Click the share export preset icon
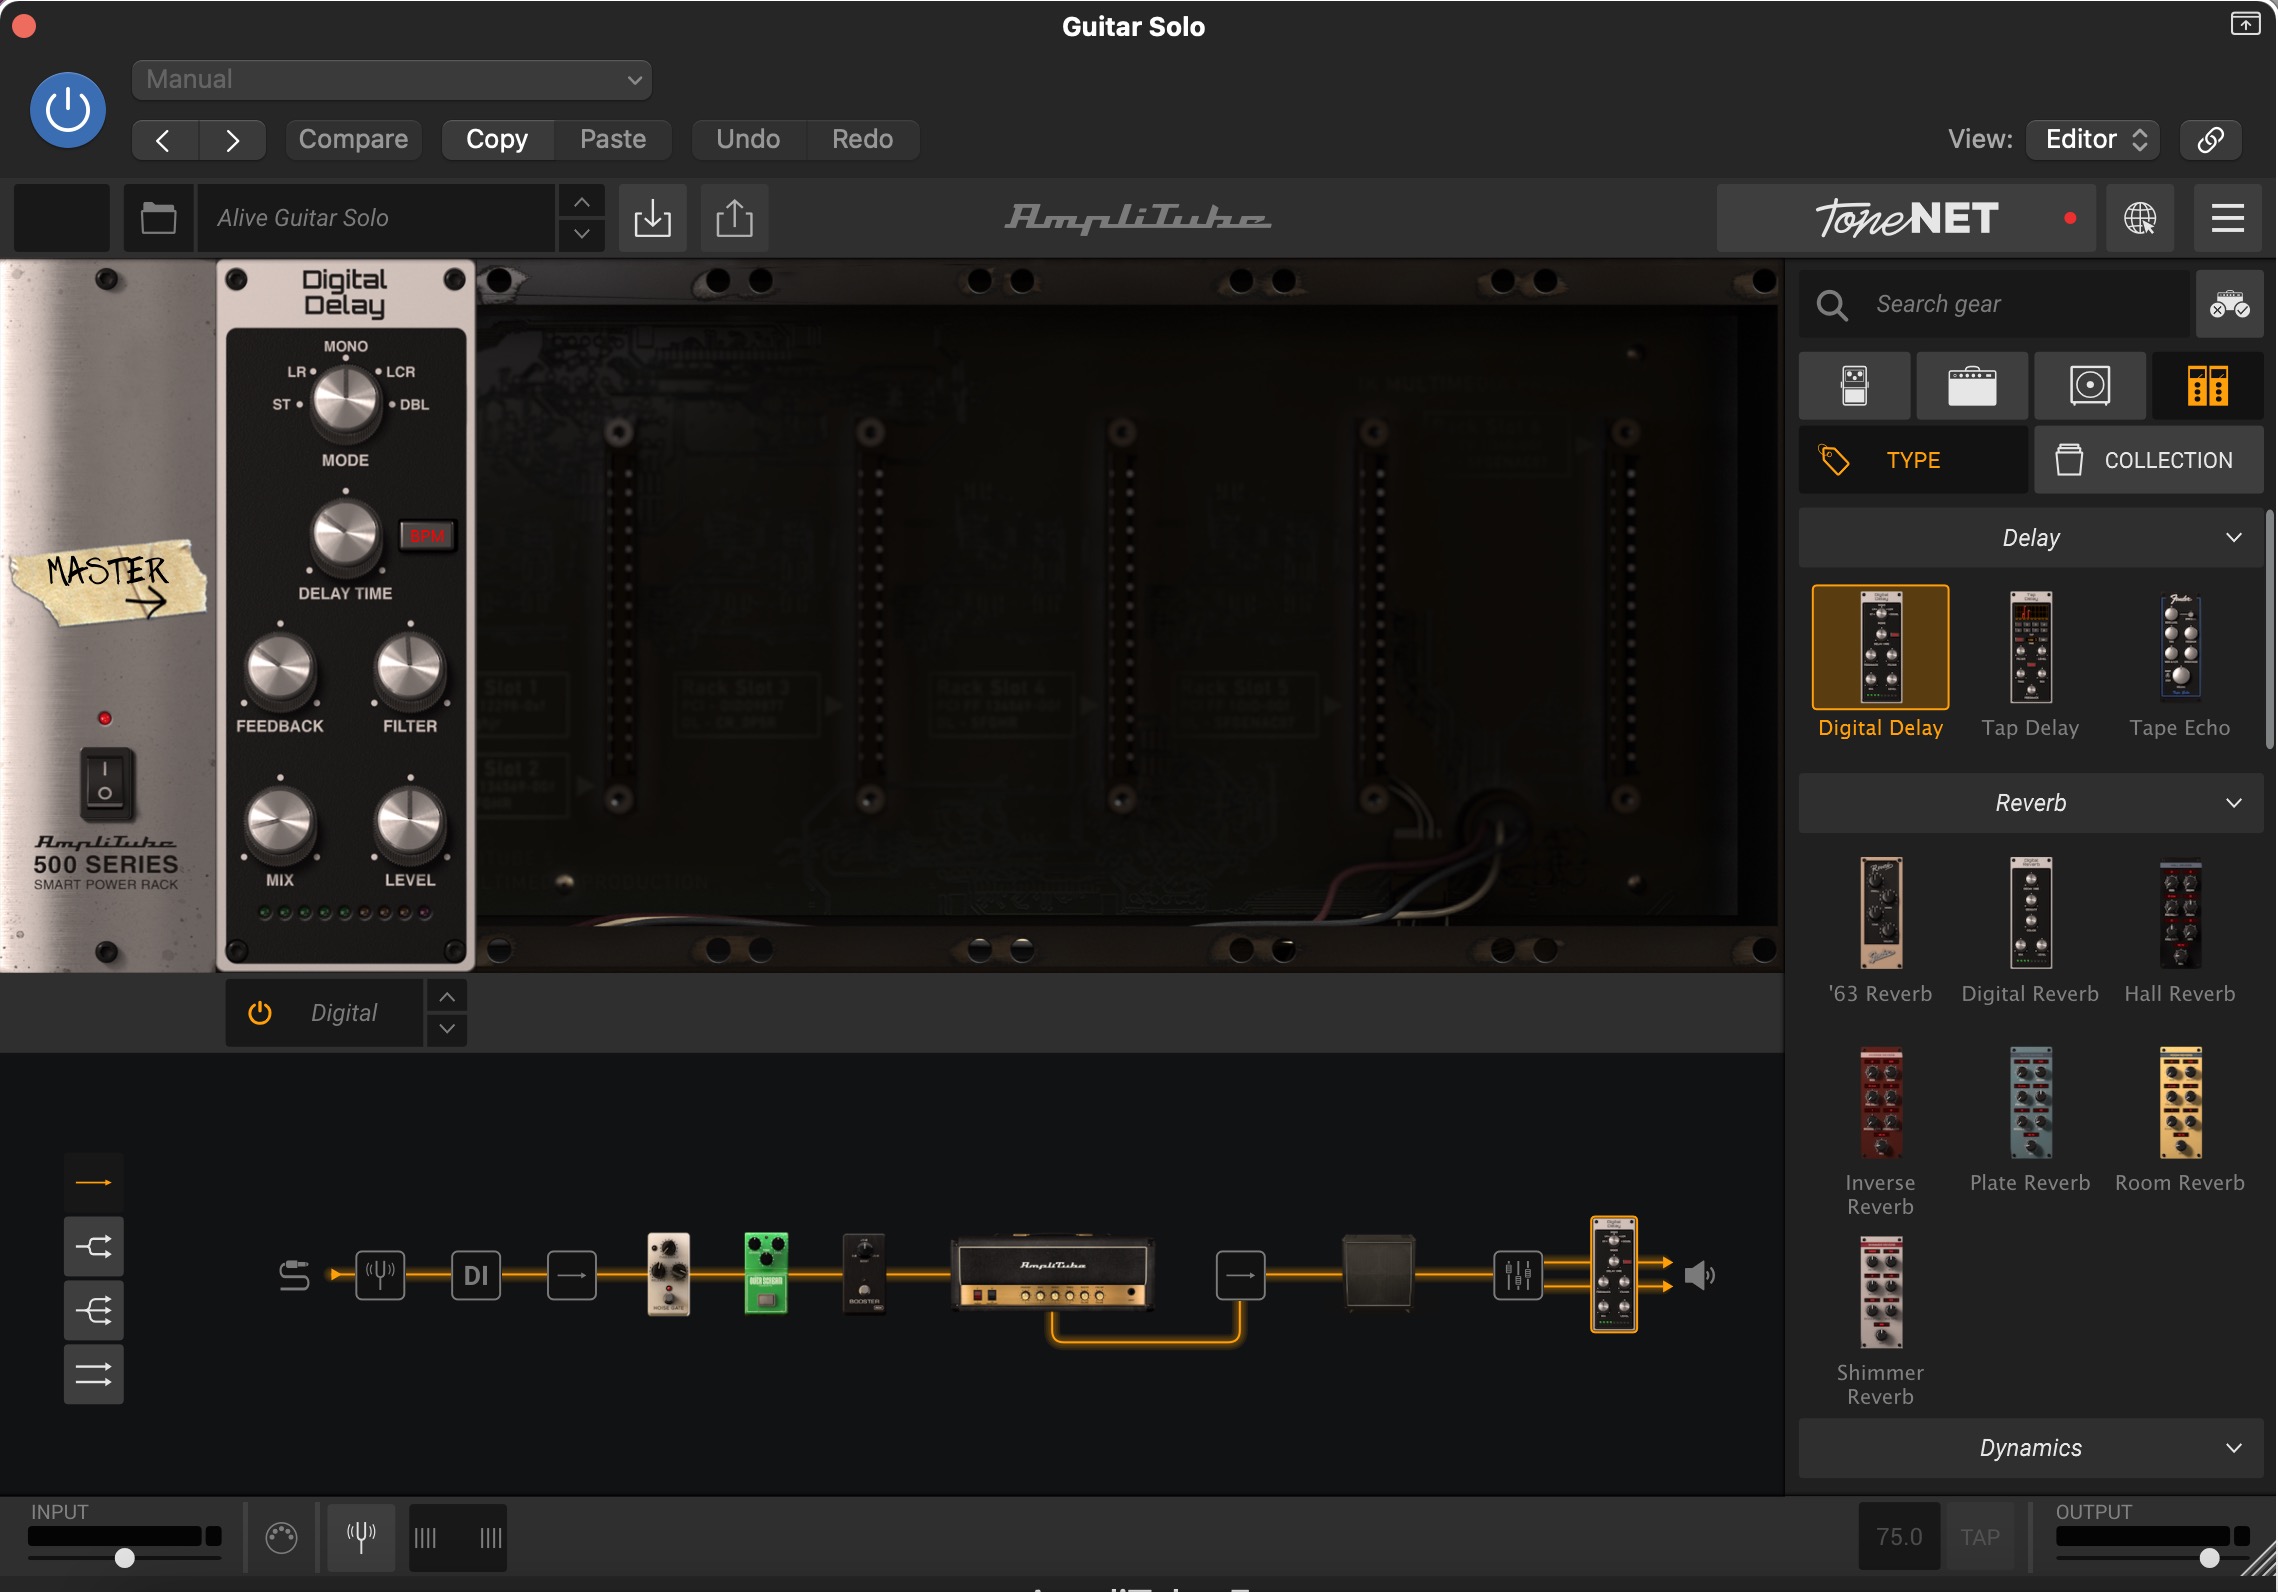 [x=734, y=218]
